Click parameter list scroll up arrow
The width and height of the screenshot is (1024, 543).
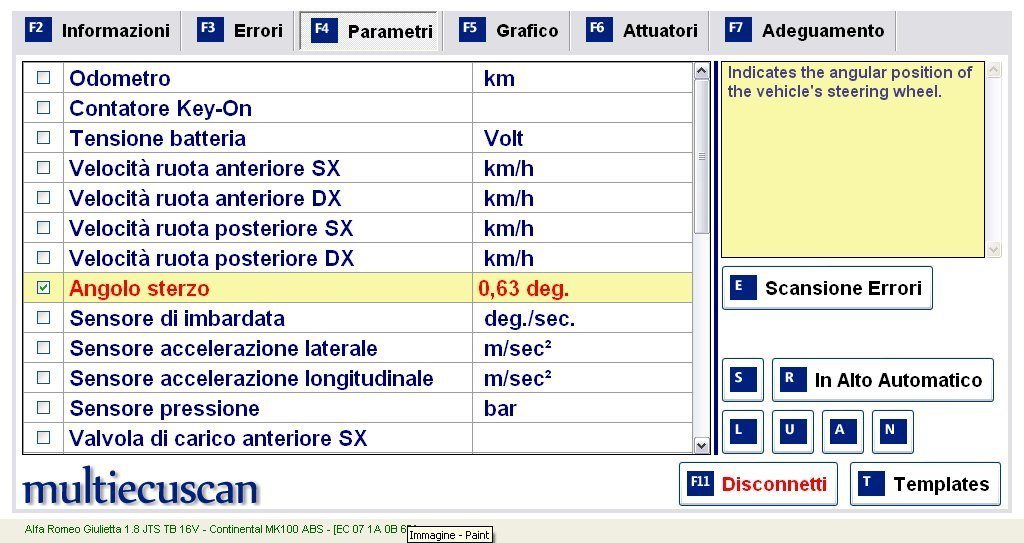tap(701, 71)
